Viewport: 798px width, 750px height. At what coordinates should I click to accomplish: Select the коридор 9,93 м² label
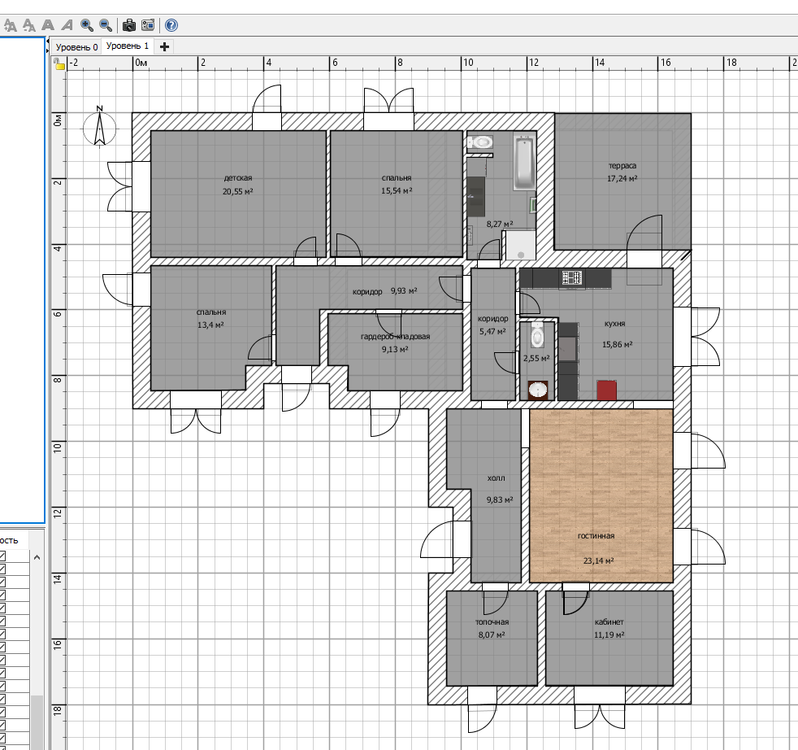pos(385,291)
